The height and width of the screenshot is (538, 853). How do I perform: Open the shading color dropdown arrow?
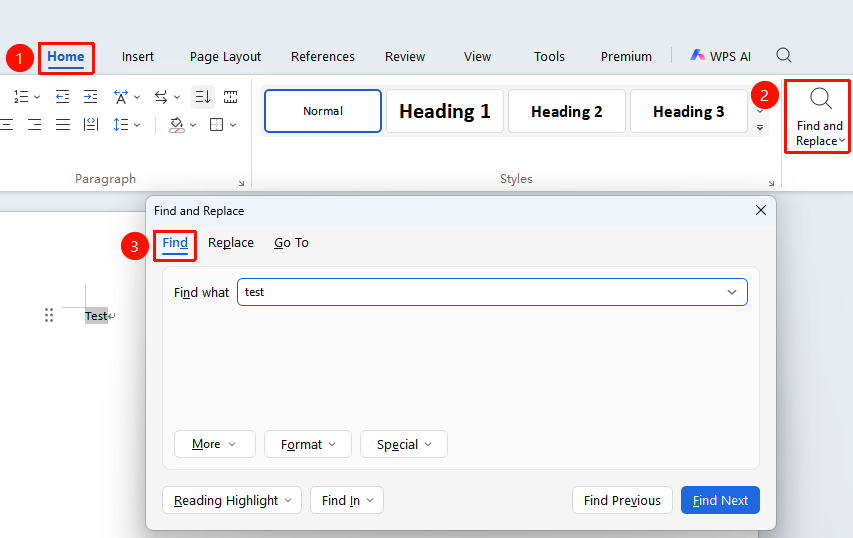[x=193, y=125]
